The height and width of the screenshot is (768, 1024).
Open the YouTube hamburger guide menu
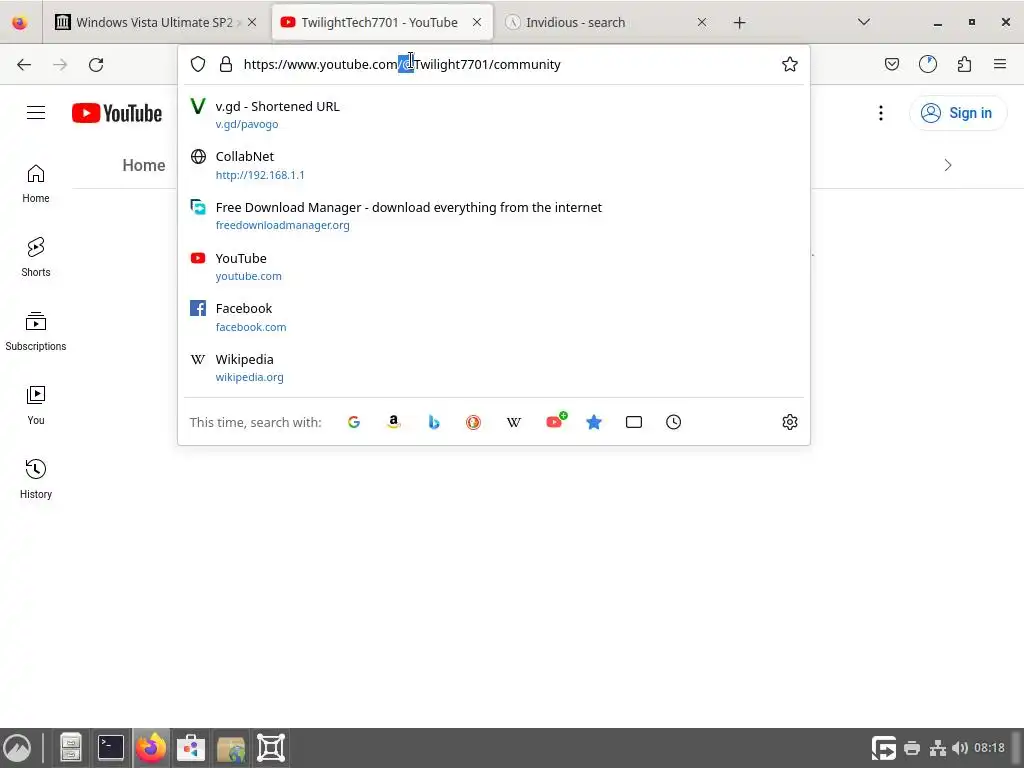(36, 113)
